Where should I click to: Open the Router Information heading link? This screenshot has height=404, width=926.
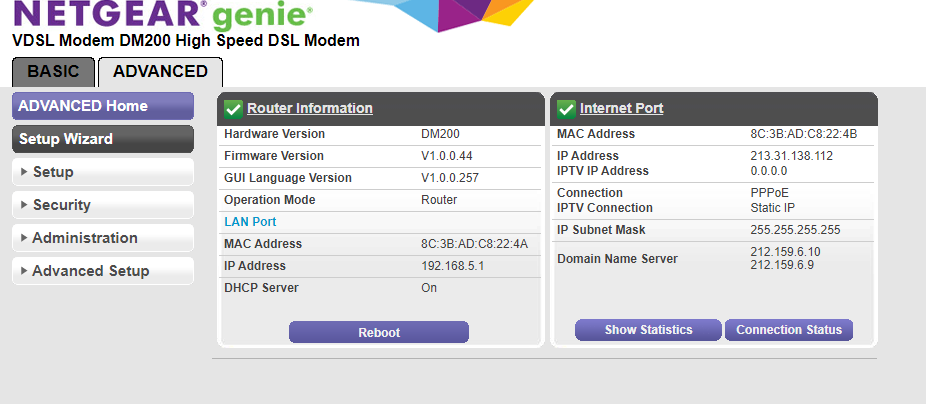310,108
